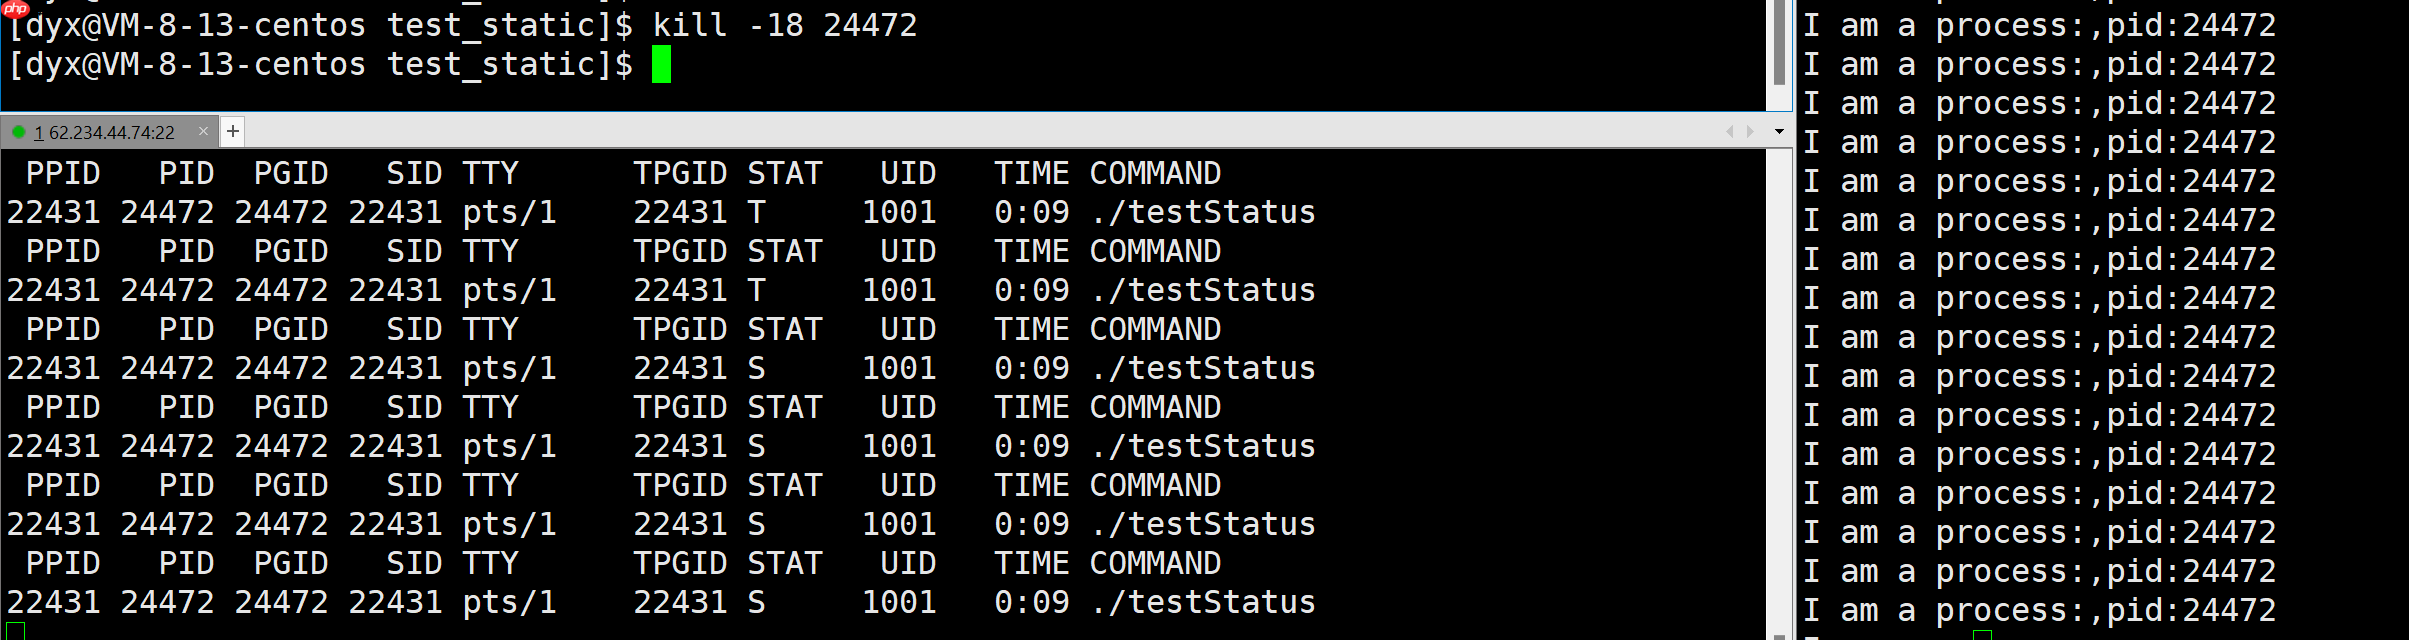Viewport: 2409px width, 640px height.
Task: Click the underlined 1 on the session tab
Action: (38, 131)
